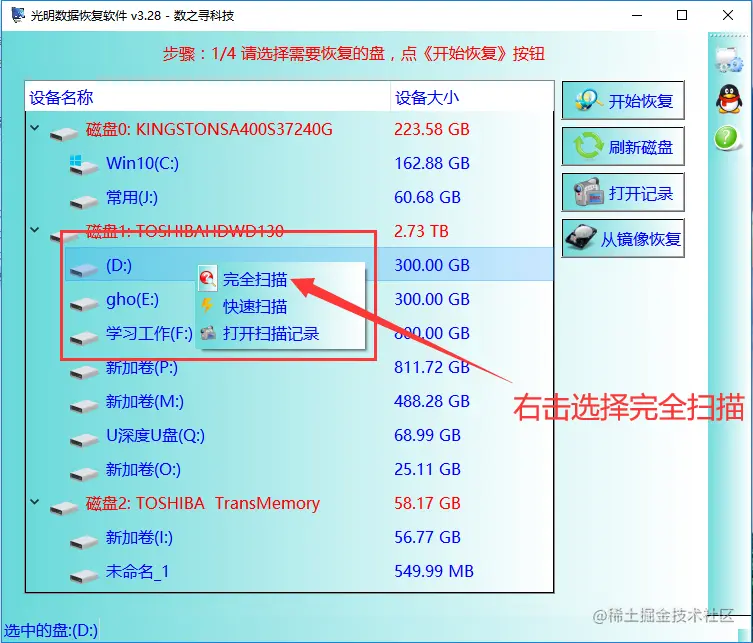753x643 pixels.
Task: Click the magnifier icon on 开始恢复 button
Action: click(588, 100)
